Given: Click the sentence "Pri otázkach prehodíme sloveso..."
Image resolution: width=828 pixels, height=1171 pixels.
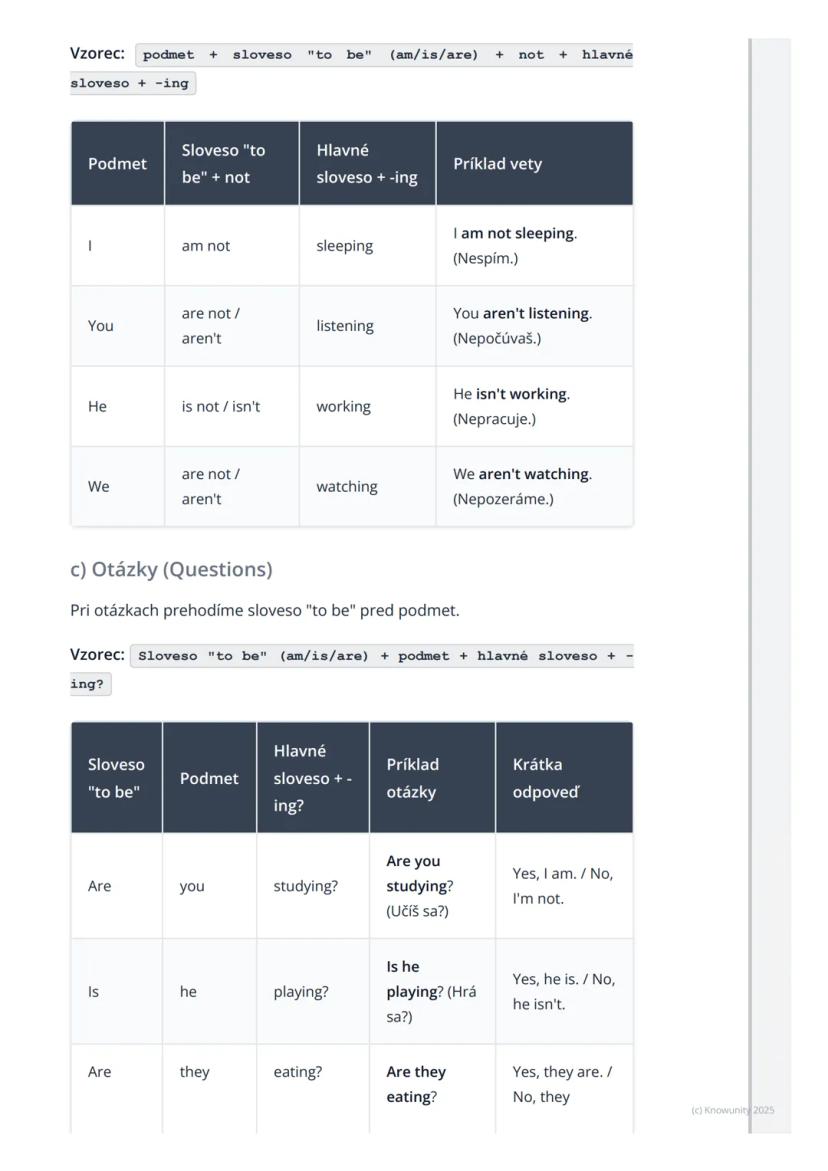Looking at the screenshot, I should coord(265,610).
